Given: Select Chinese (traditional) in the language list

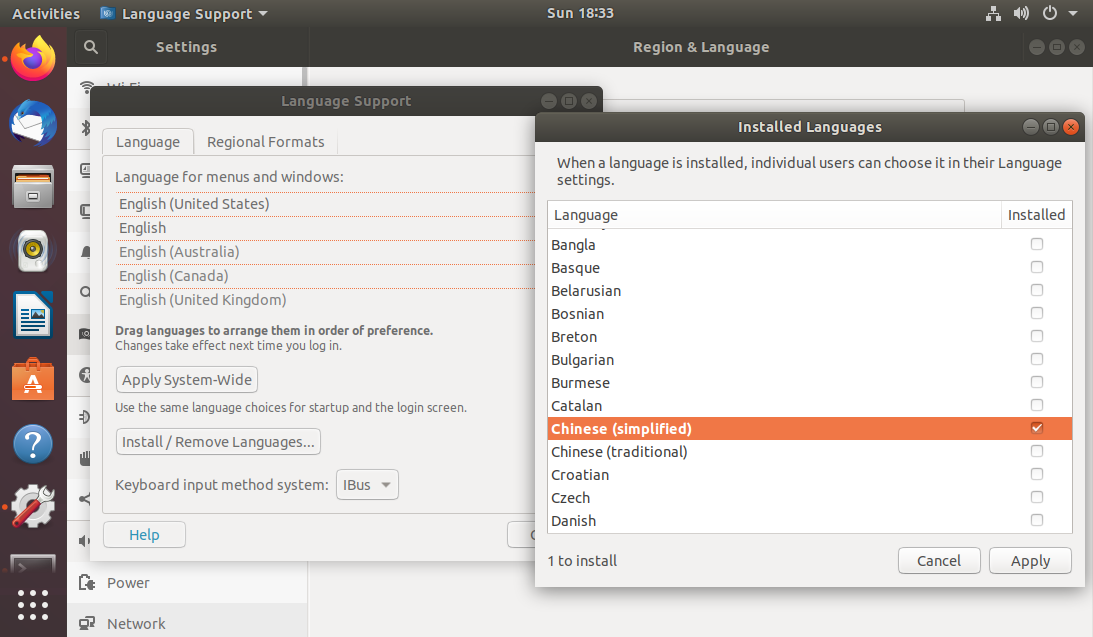Looking at the screenshot, I should (619, 452).
